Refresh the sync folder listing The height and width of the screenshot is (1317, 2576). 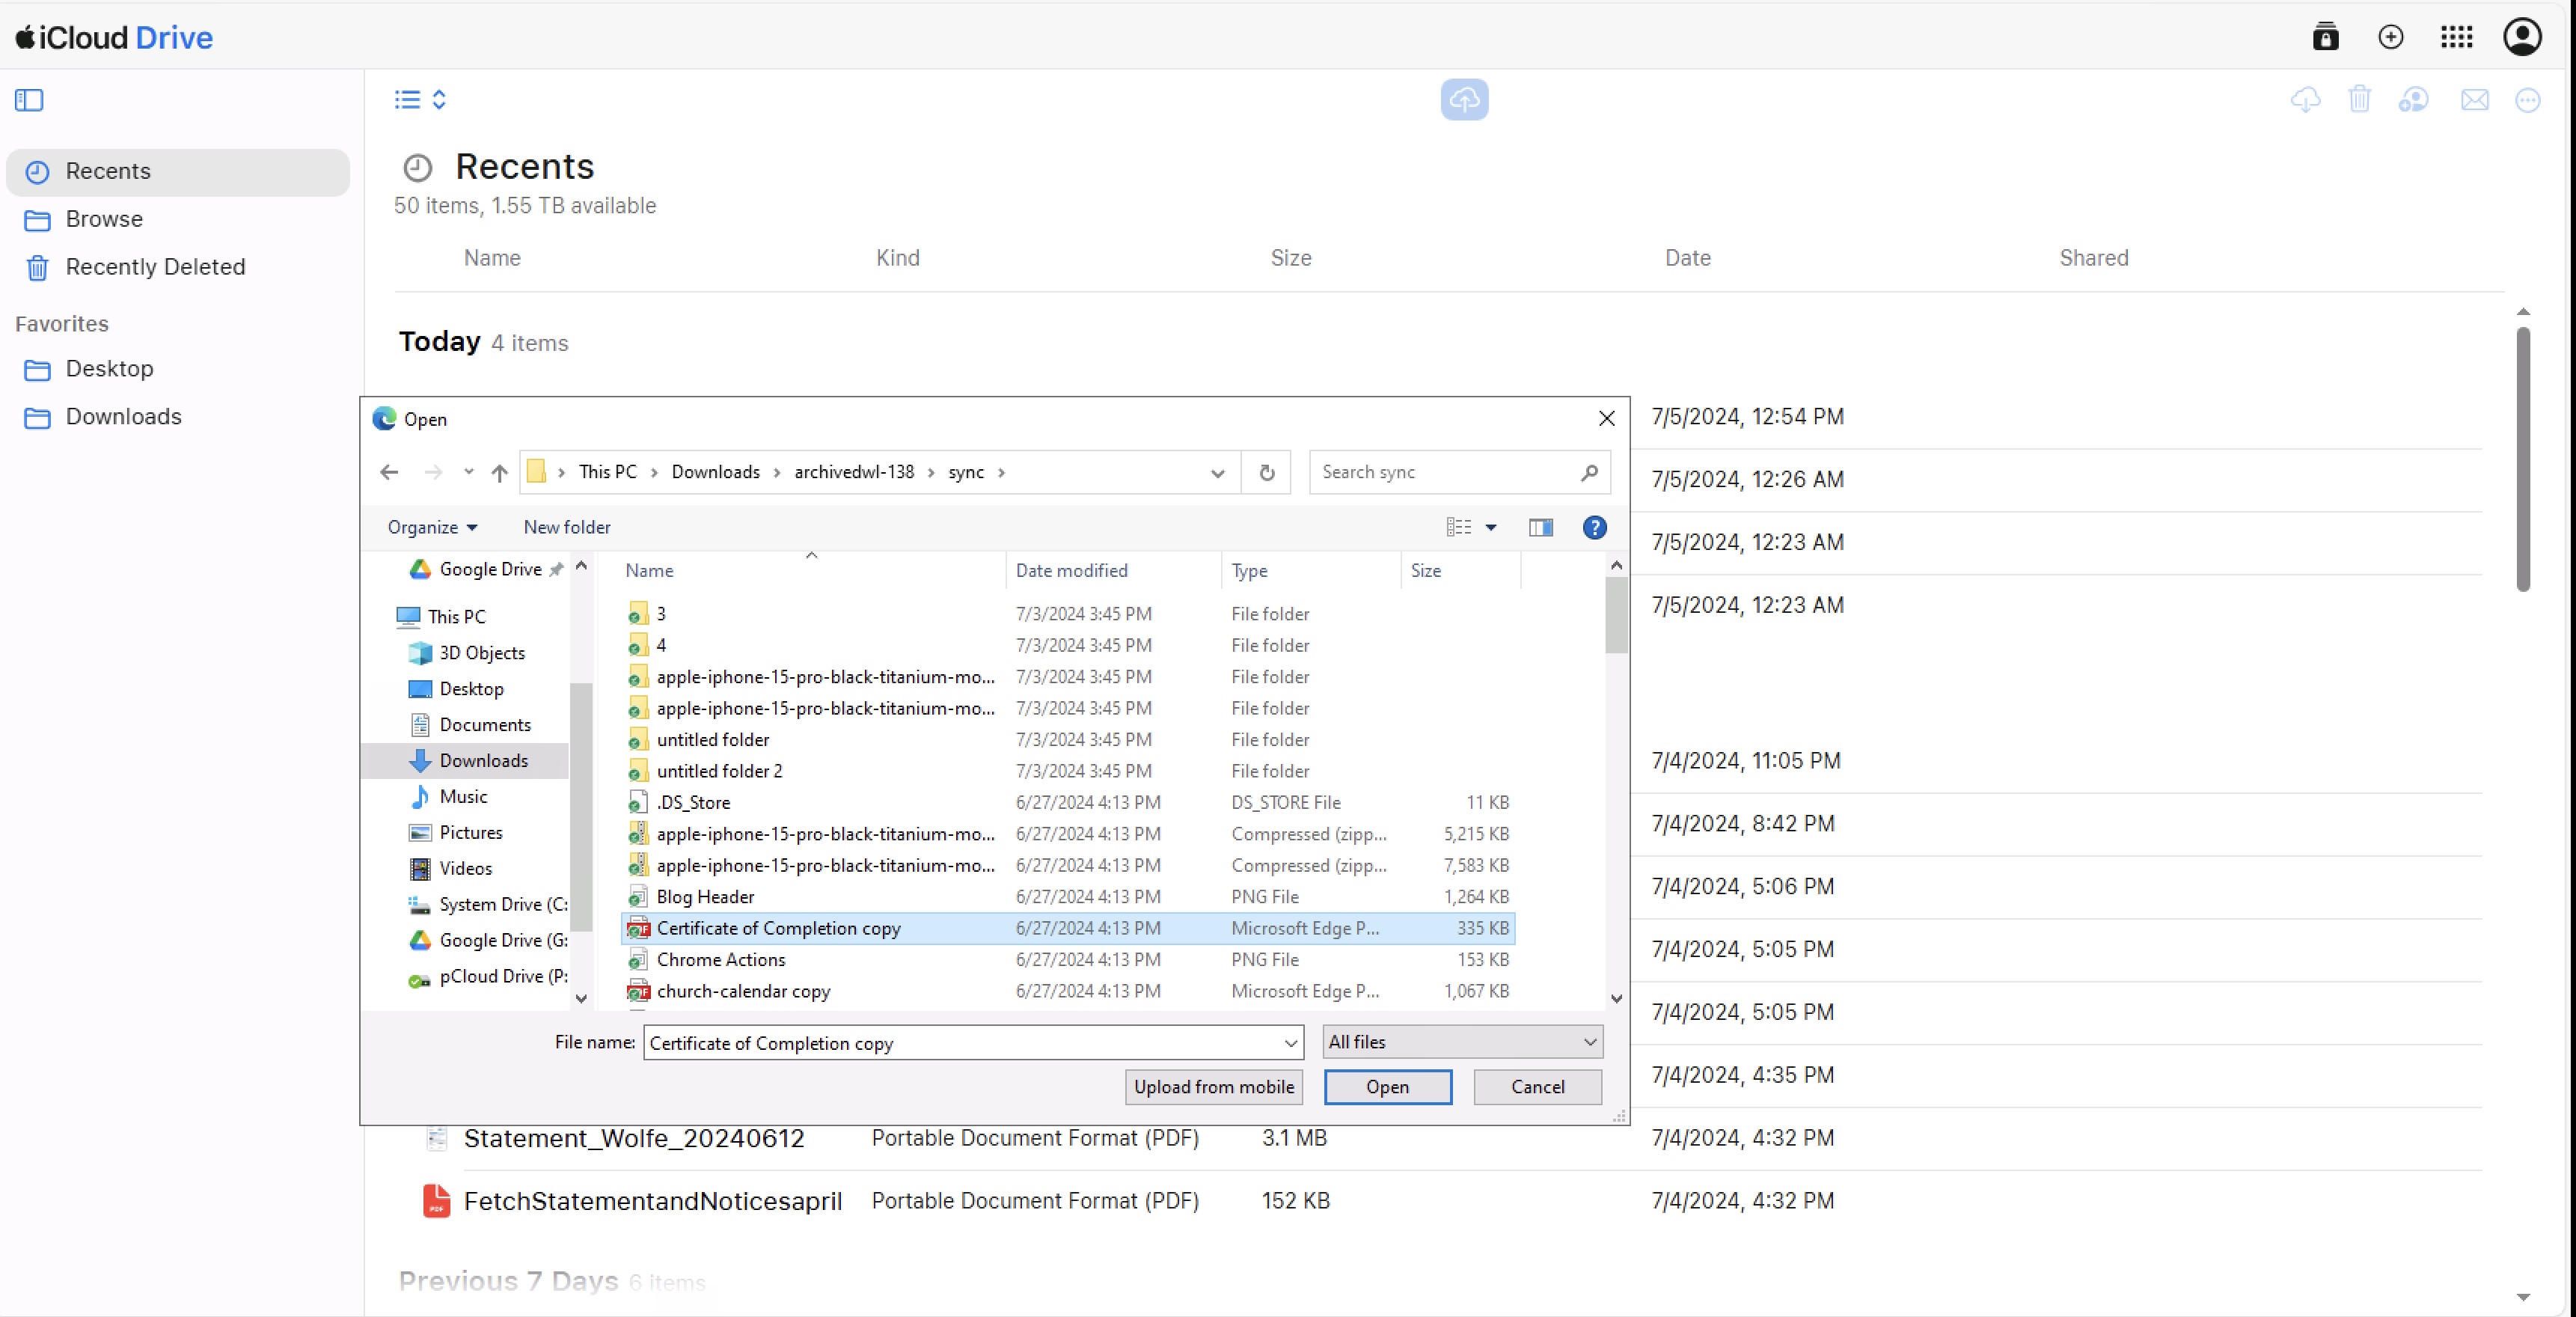1267,473
